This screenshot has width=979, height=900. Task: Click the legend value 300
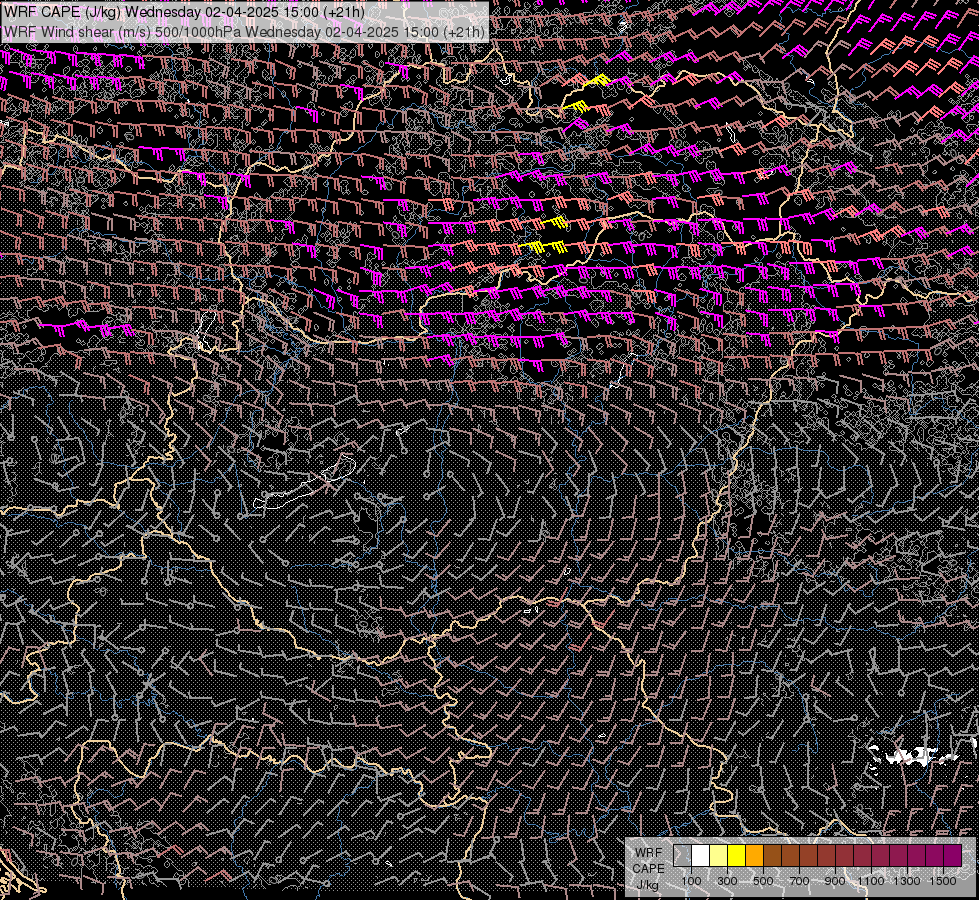[x=727, y=881]
